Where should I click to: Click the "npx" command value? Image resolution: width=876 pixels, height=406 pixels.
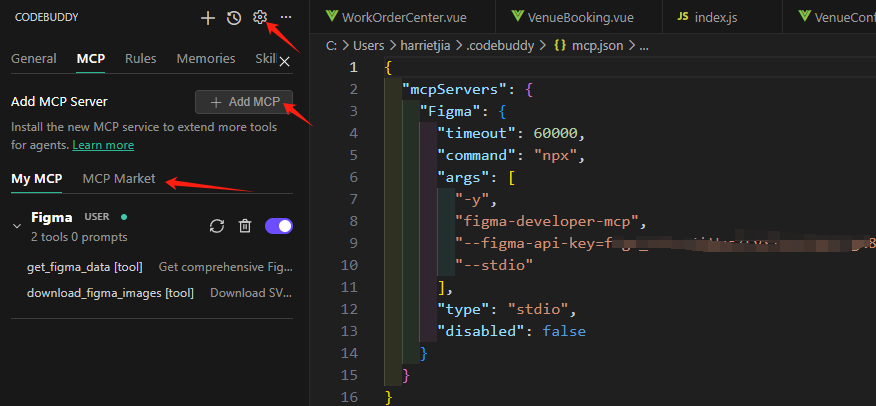[x=555, y=155]
